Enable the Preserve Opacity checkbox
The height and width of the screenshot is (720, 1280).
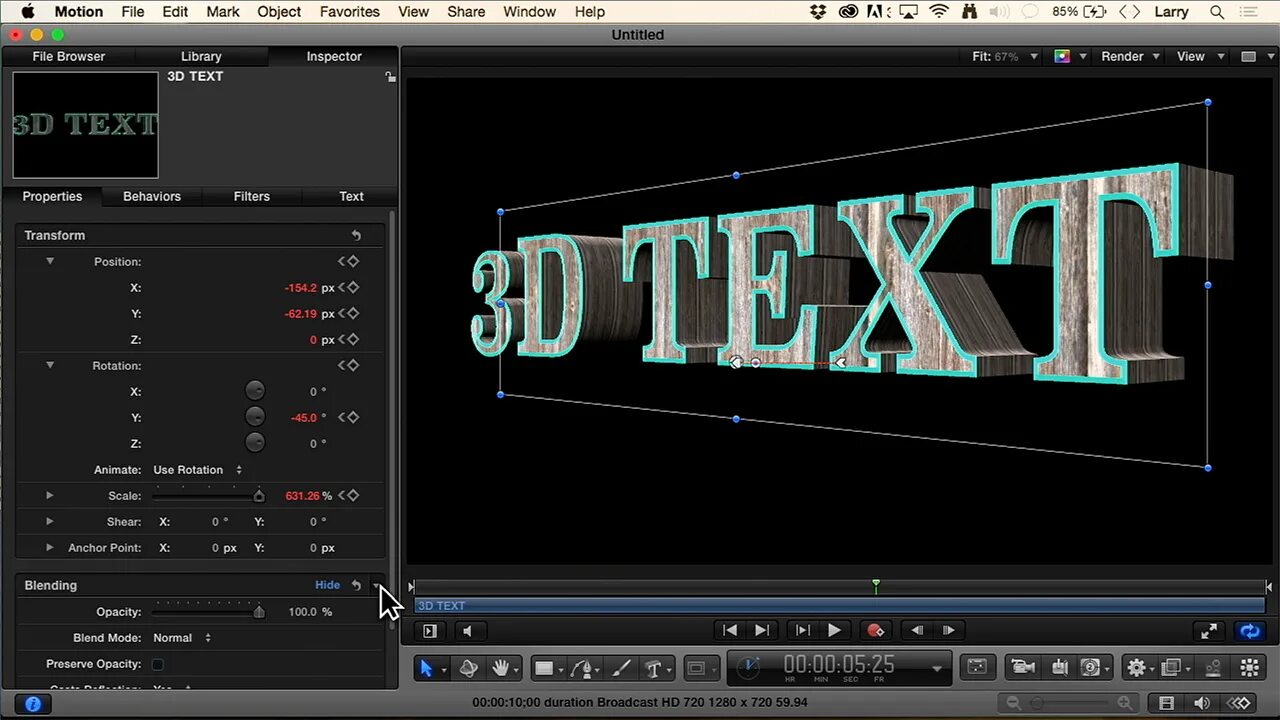(157, 664)
